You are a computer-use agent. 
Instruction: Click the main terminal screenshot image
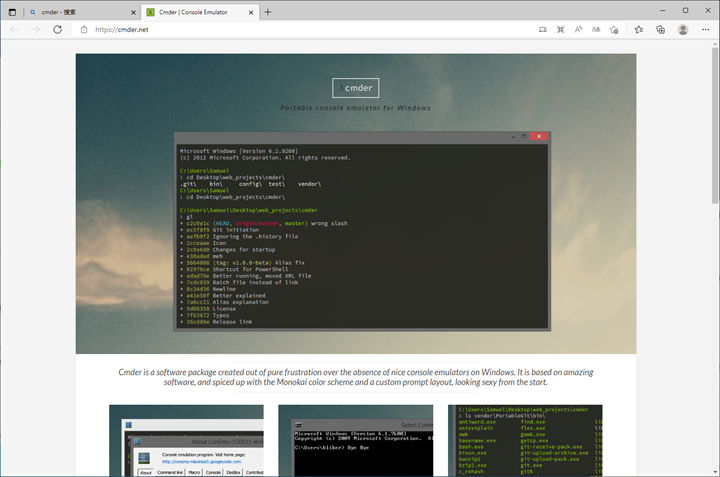click(362, 231)
